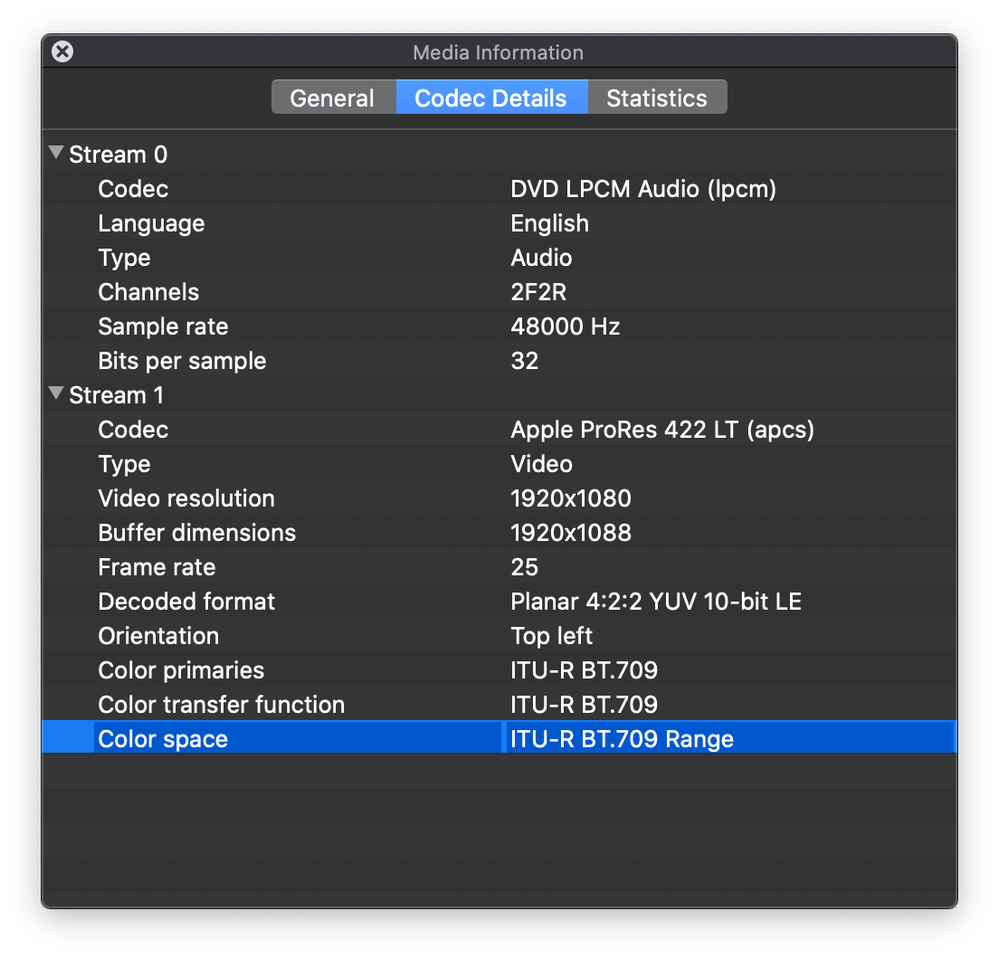Select the Buffer dimensions row
The height and width of the screenshot is (957, 999).
[x=197, y=533]
